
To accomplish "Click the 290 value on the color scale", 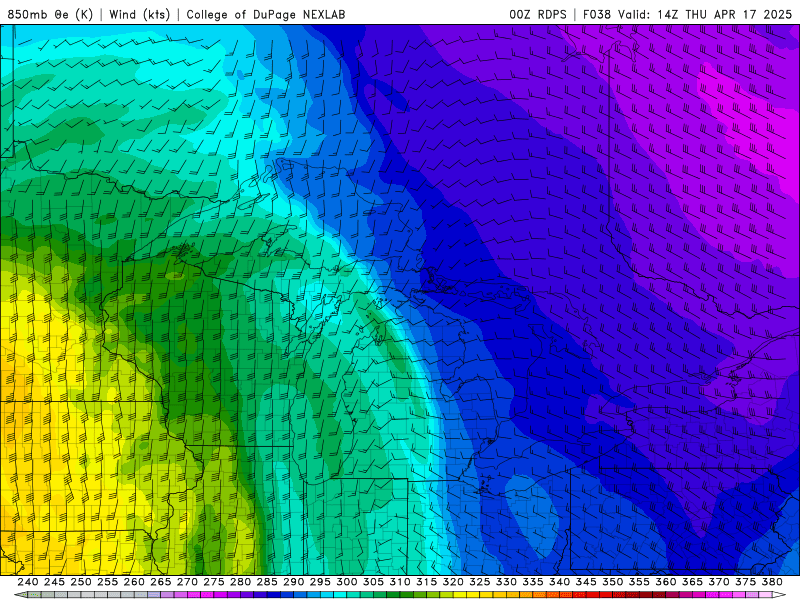I will [293, 582].
